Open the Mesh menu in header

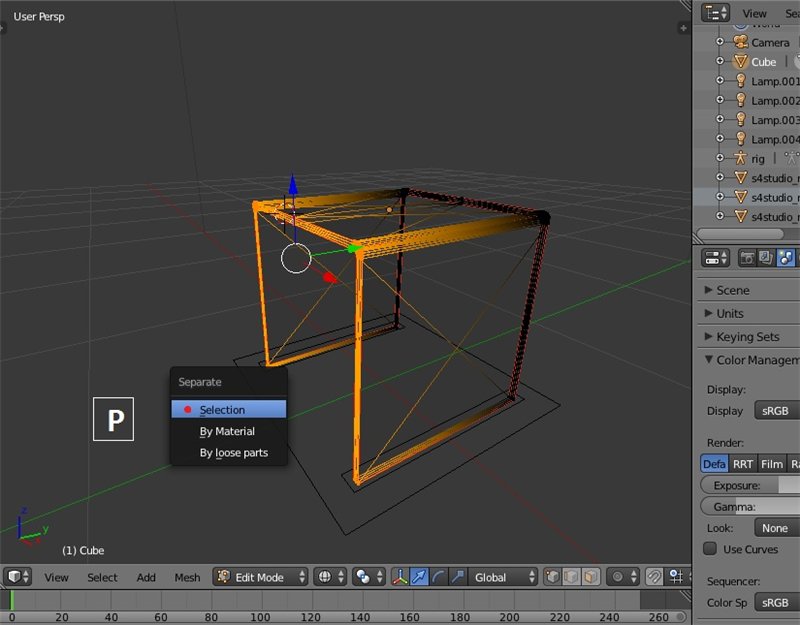click(x=187, y=577)
